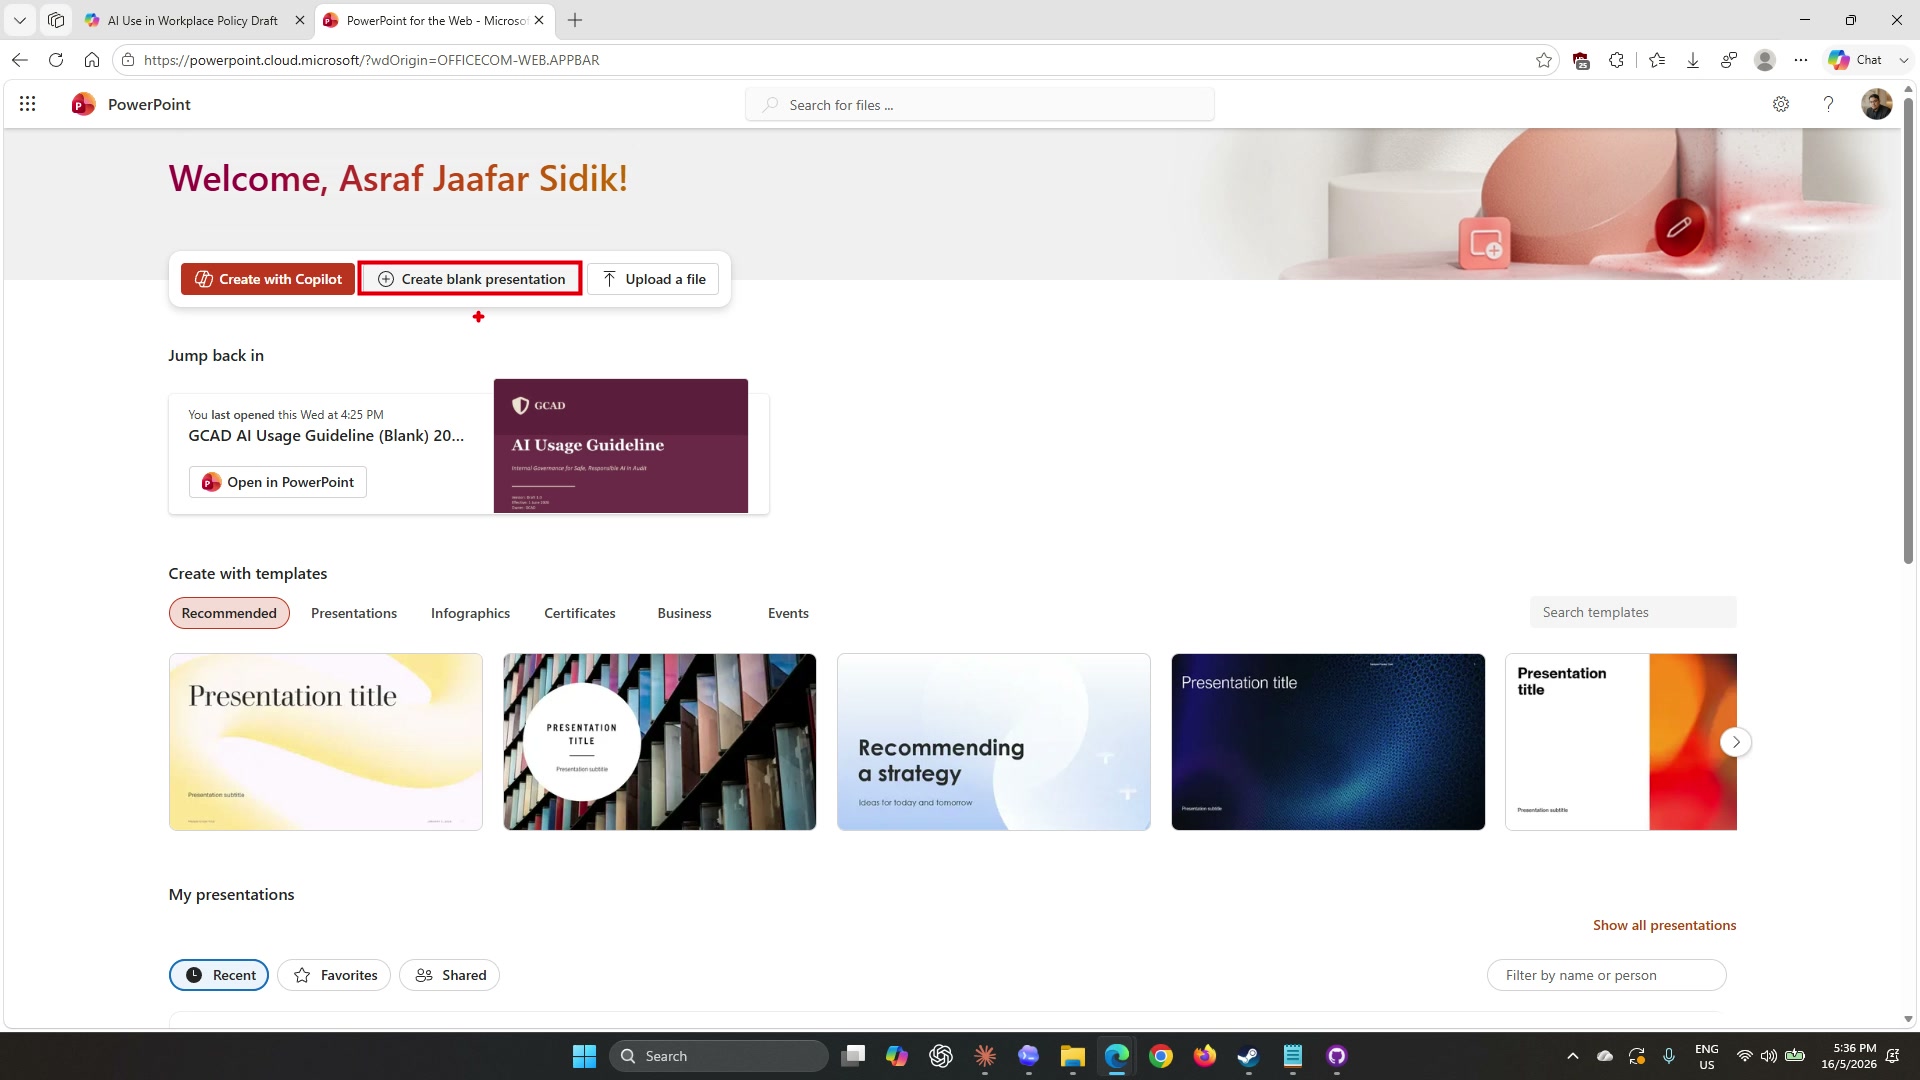The height and width of the screenshot is (1080, 1920).
Task: Select the Events templates tab
Action: coord(788,613)
